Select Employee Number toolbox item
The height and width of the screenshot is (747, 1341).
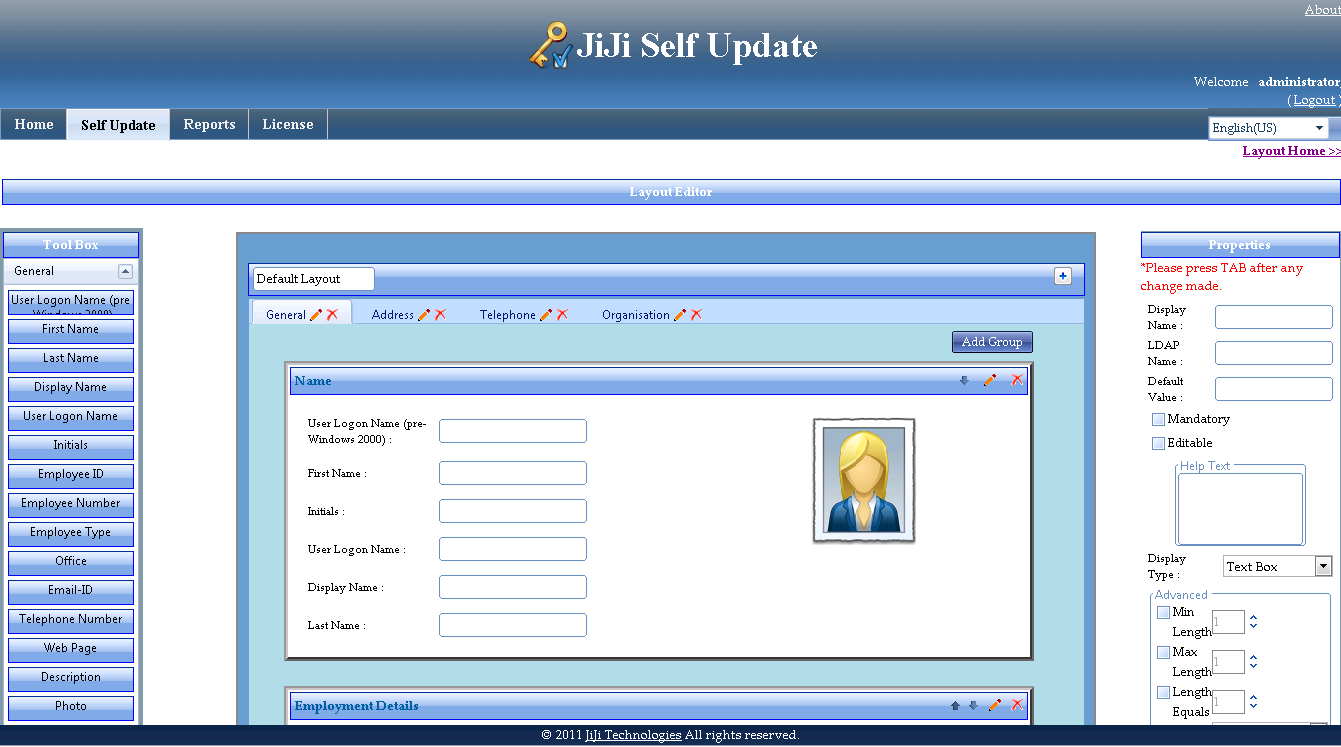click(71, 505)
